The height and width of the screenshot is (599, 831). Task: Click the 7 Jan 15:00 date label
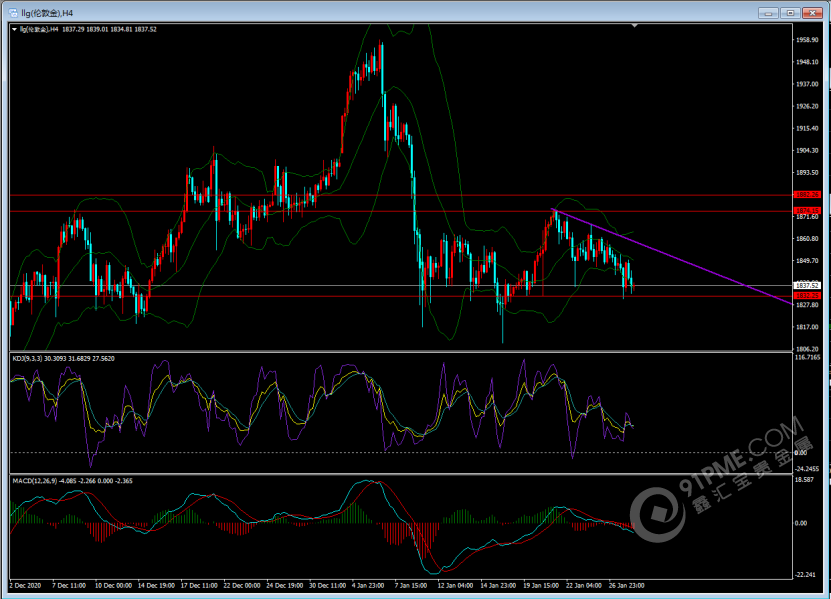[x=411, y=586]
